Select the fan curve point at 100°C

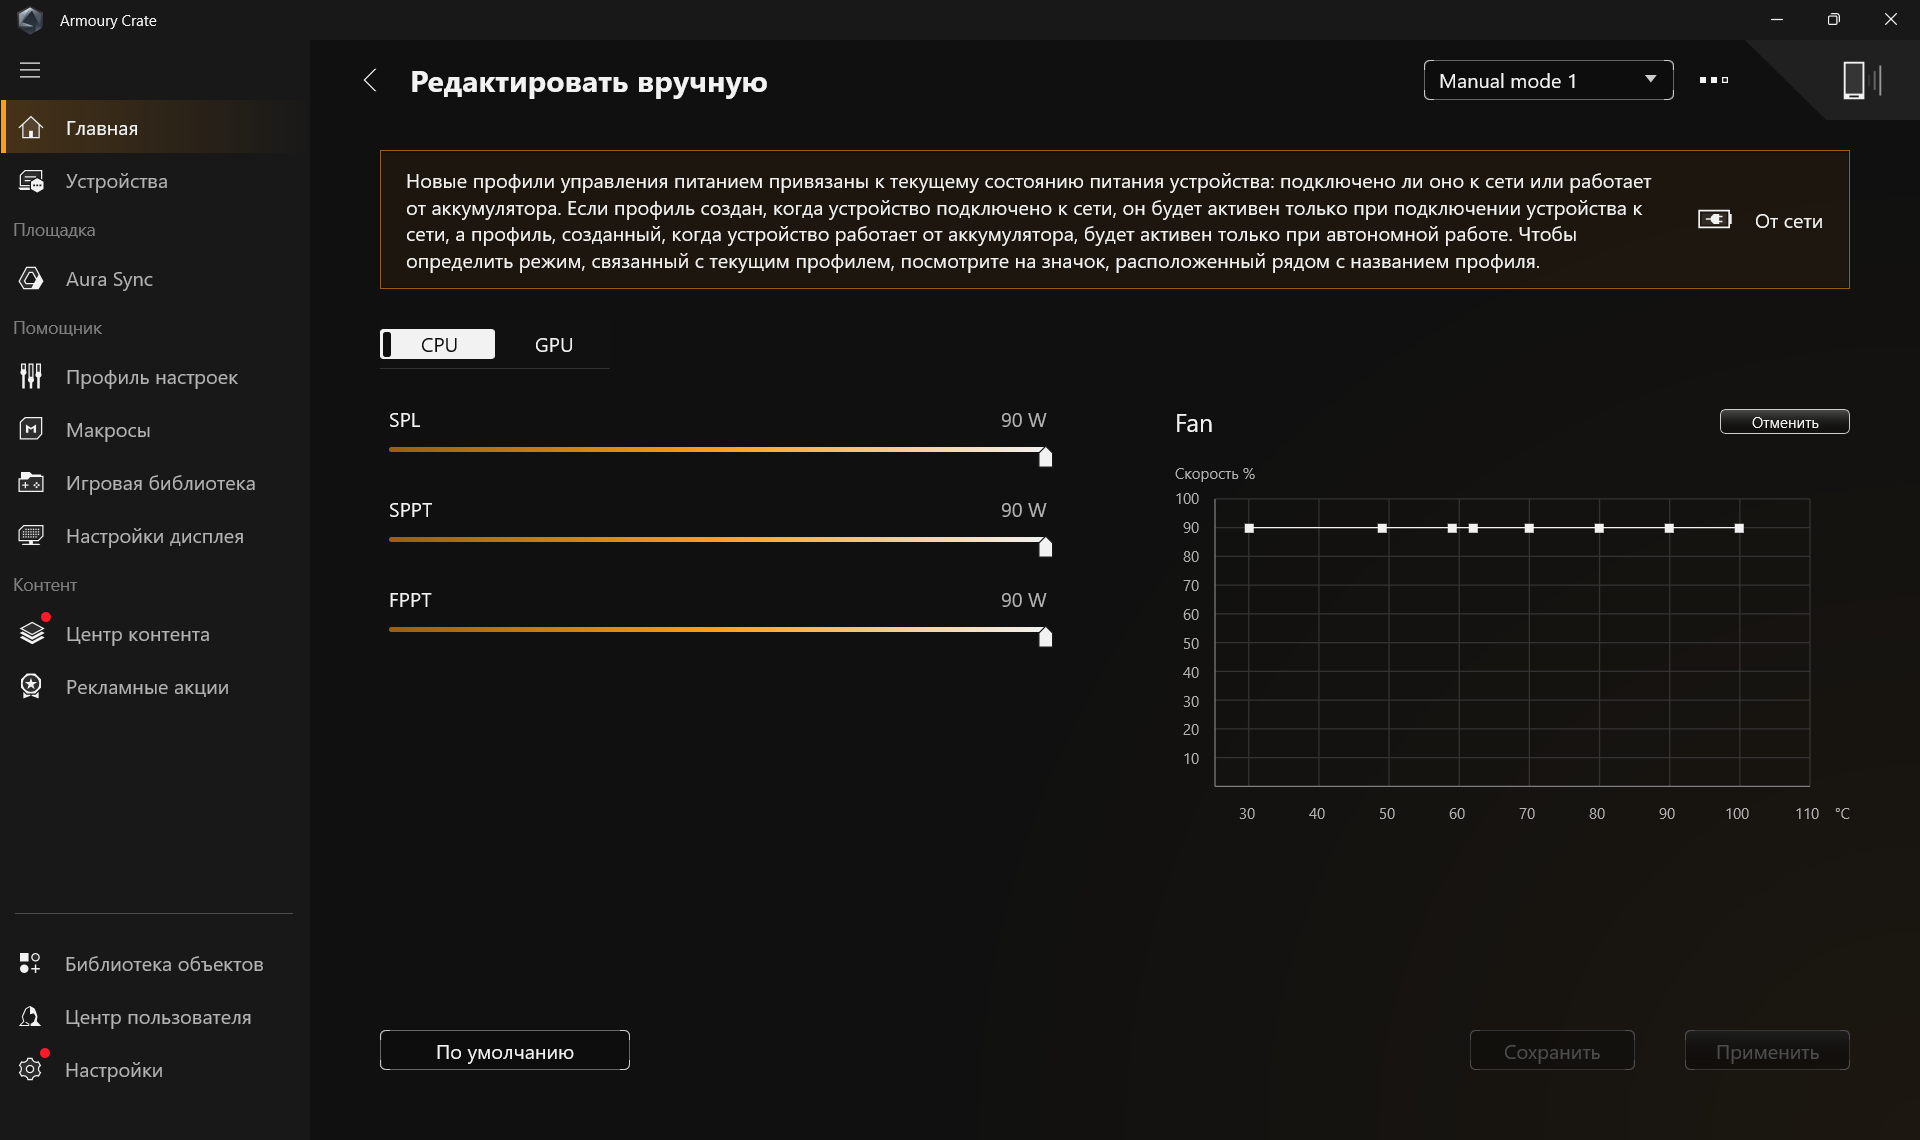point(1739,528)
